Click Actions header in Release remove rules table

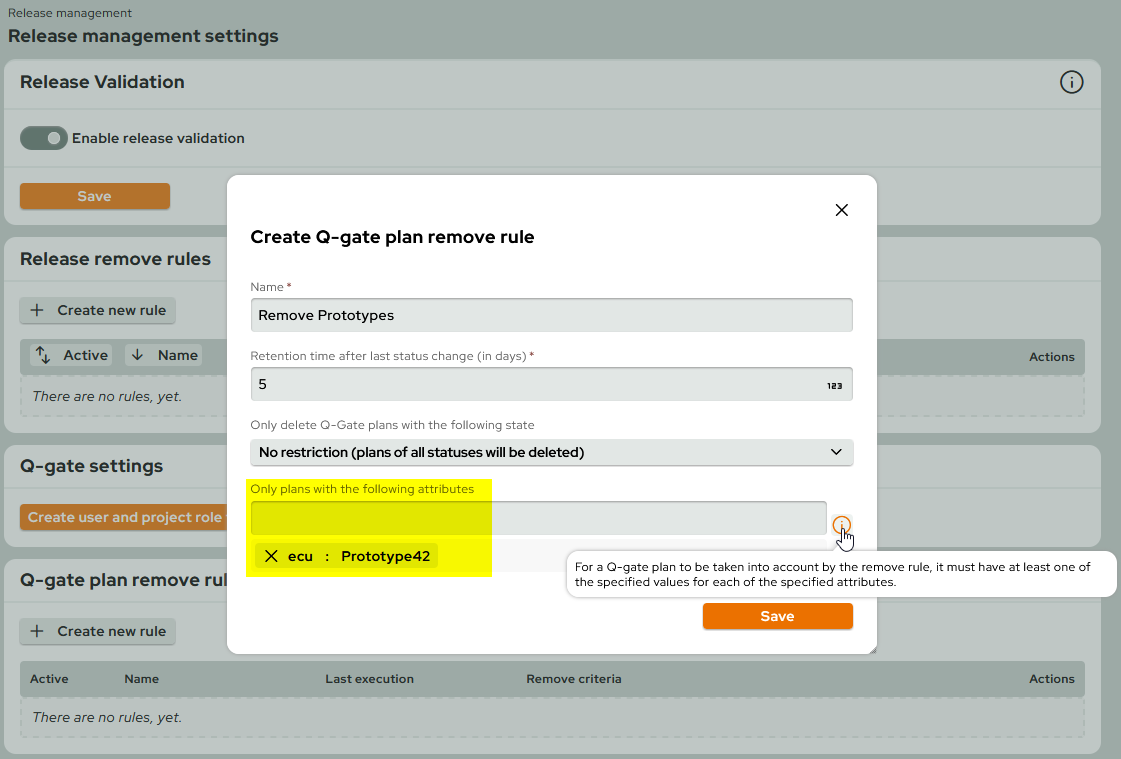pyautogui.click(x=1052, y=357)
